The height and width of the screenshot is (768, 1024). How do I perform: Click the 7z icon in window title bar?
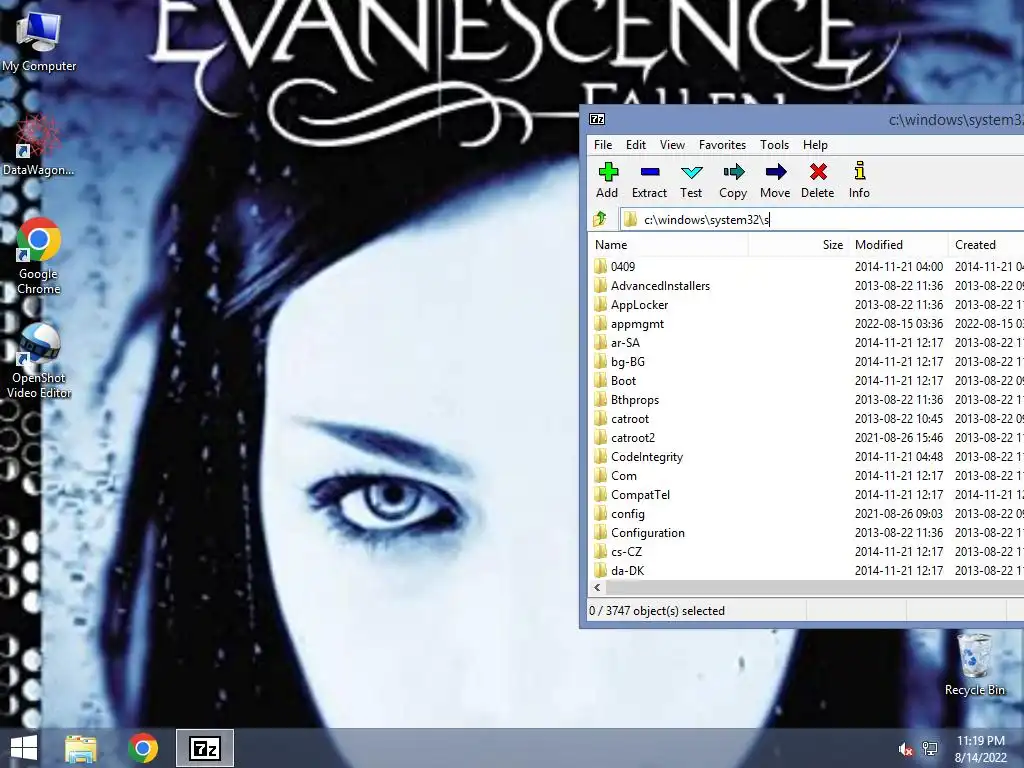597,119
